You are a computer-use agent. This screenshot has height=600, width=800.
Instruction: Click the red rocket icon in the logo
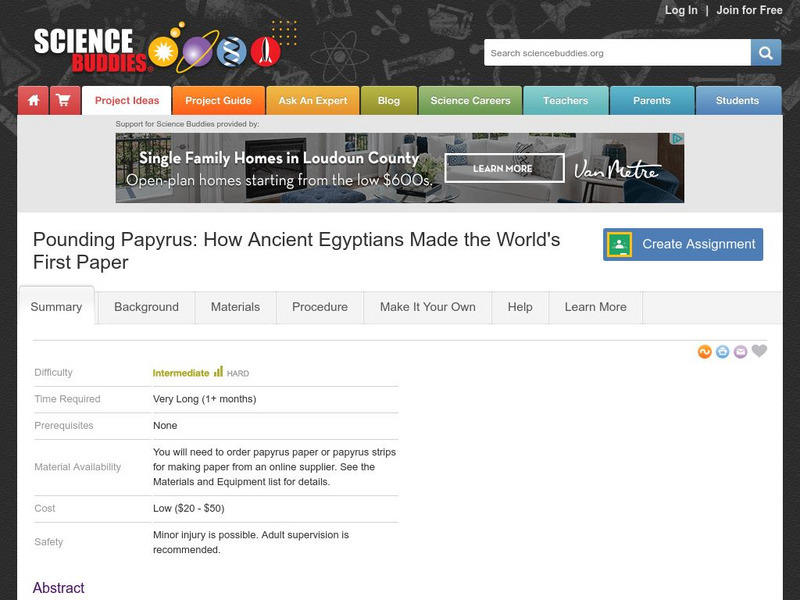coord(262,49)
